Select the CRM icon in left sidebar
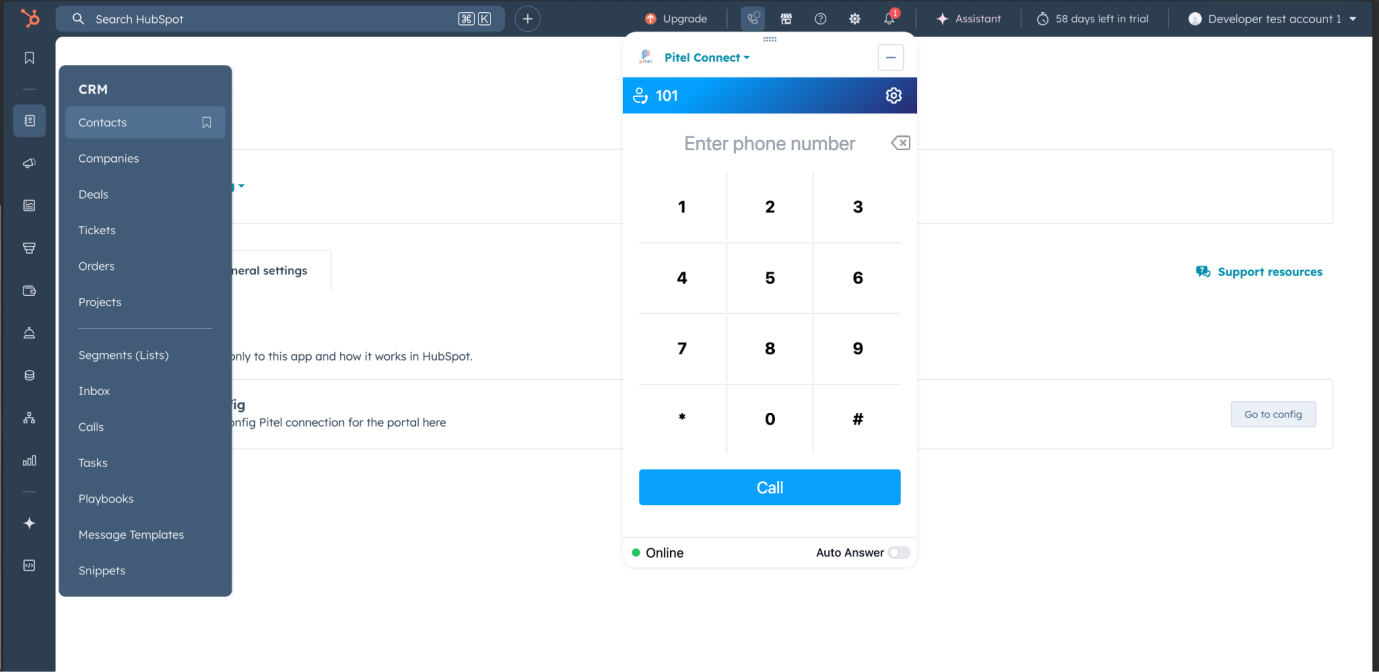Viewport: 1379px width, 672px height. [29, 121]
